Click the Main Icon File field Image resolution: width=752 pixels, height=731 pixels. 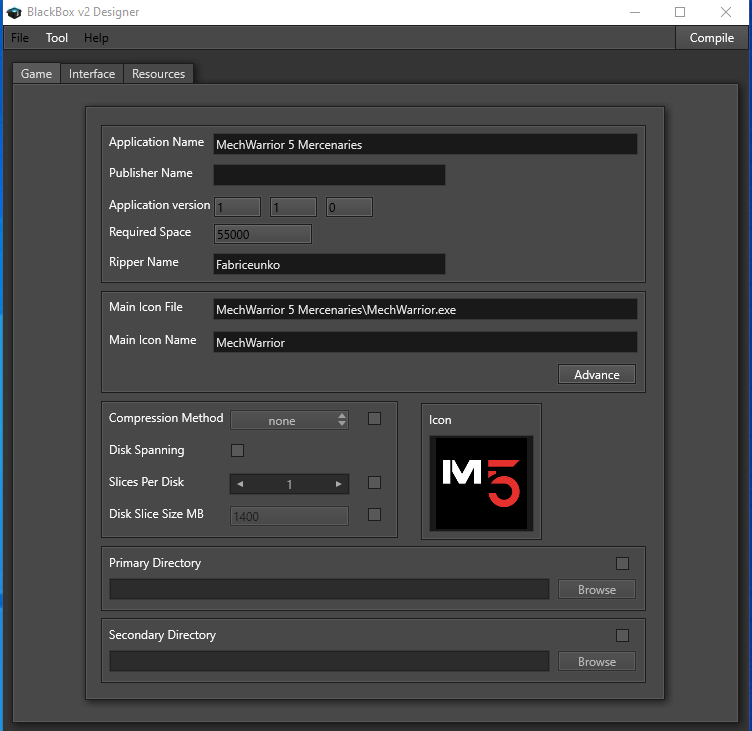click(425, 309)
